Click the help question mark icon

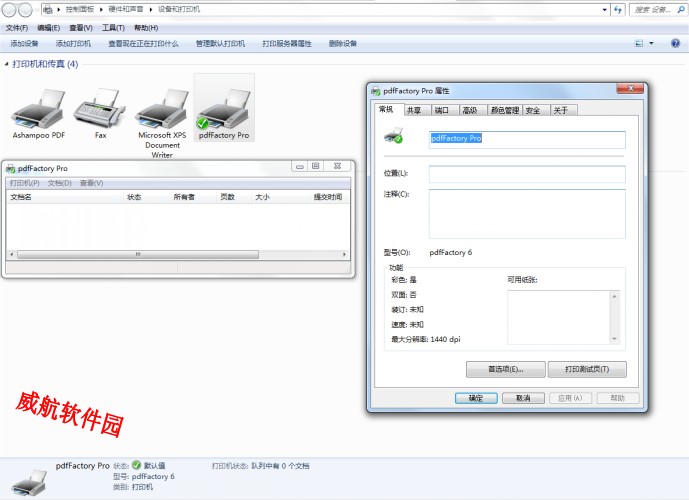coord(677,44)
